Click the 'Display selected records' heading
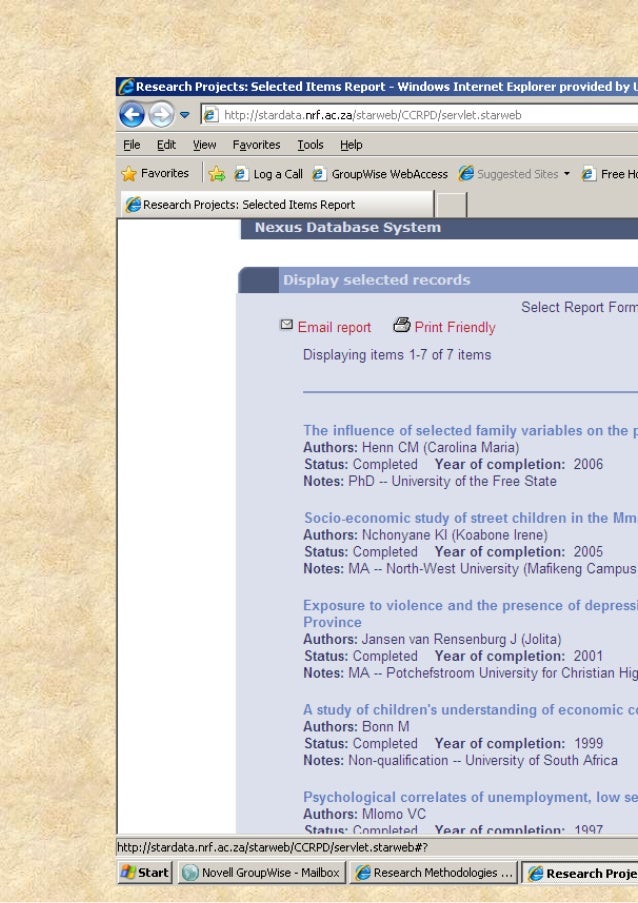 click(x=377, y=280)
